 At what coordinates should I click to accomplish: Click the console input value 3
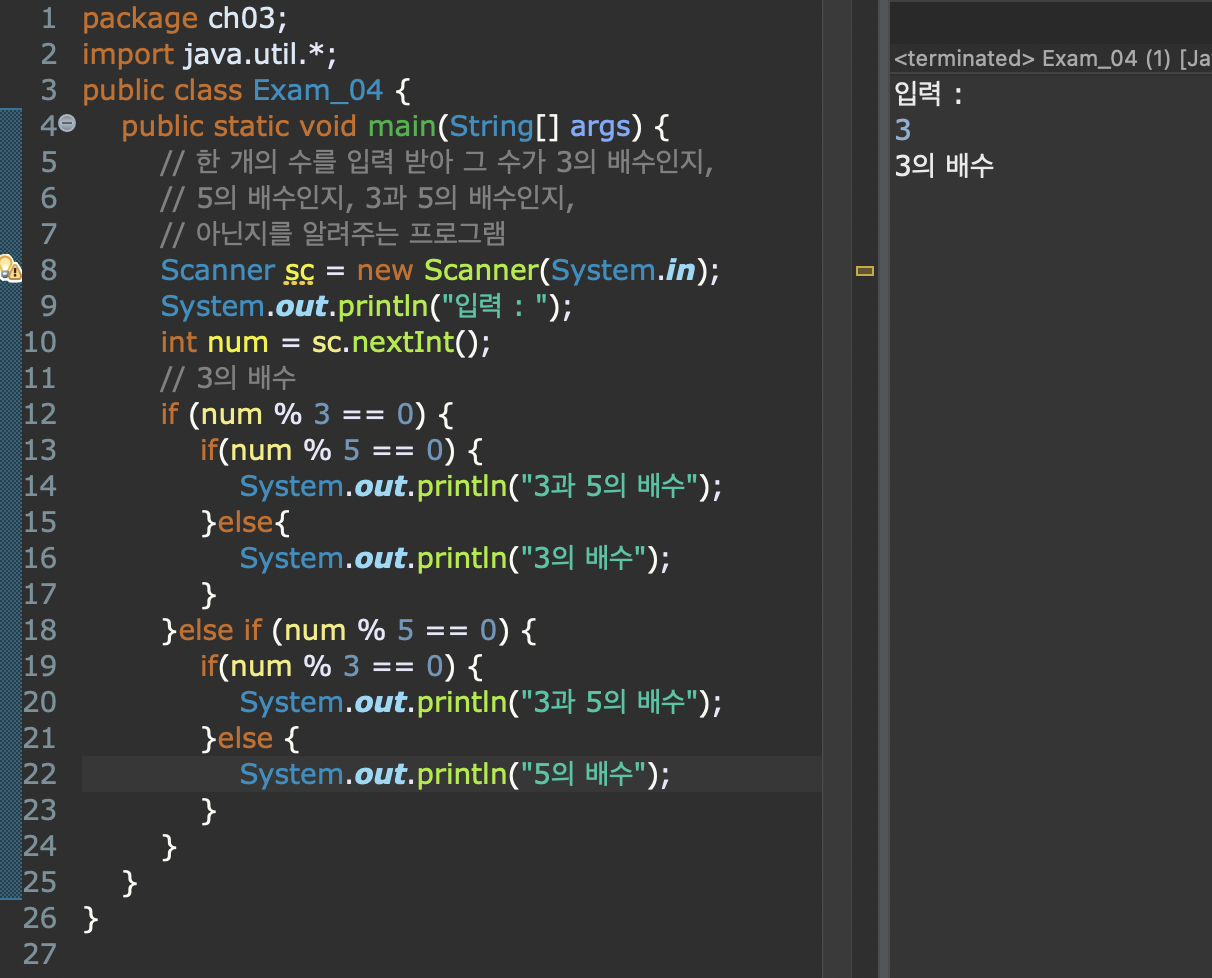click(903, 130)
